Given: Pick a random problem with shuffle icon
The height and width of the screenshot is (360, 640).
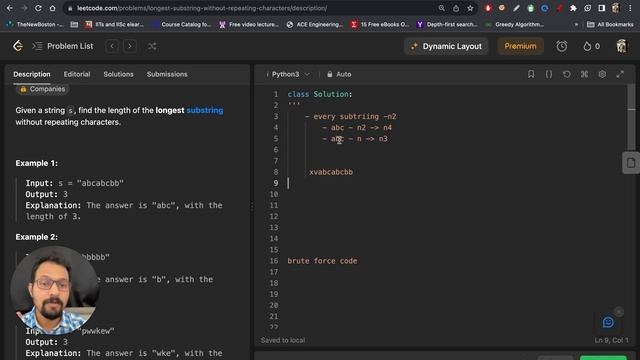Looking at the screenshot, I should pos(152,46).
